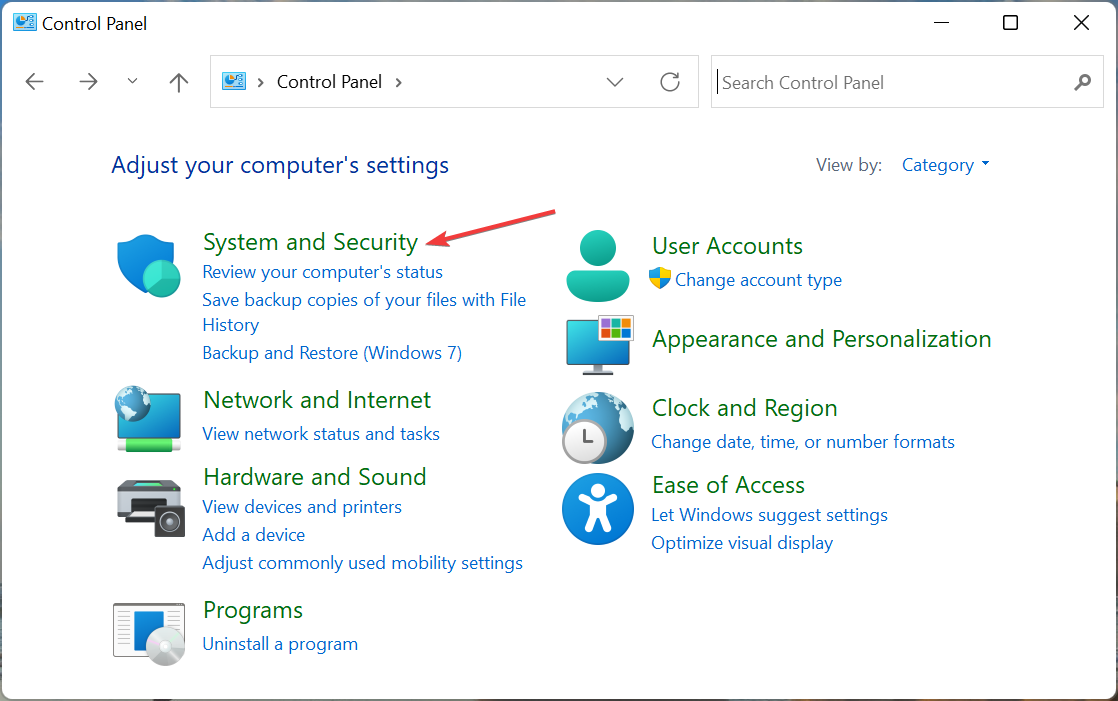
Task: Open System and Security via its shield icon
Action: click(x=148, y=266)
